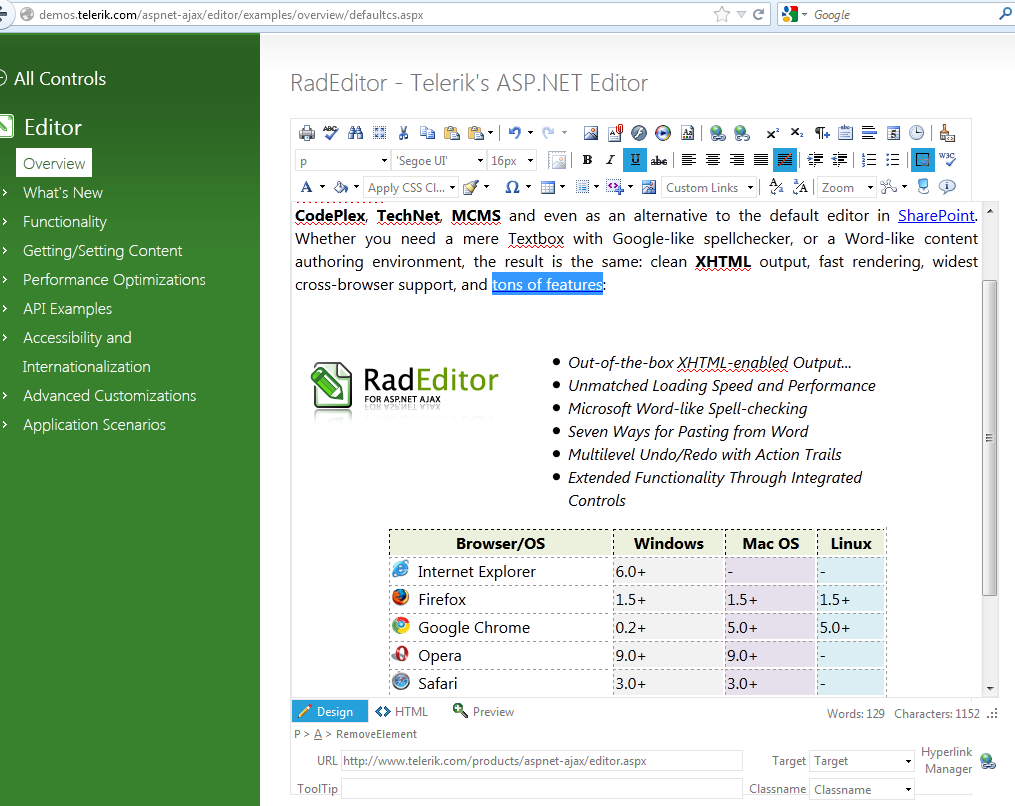Click the 'tons of features' link
This screenshot has height=806, width=1015.
(547, 284)
